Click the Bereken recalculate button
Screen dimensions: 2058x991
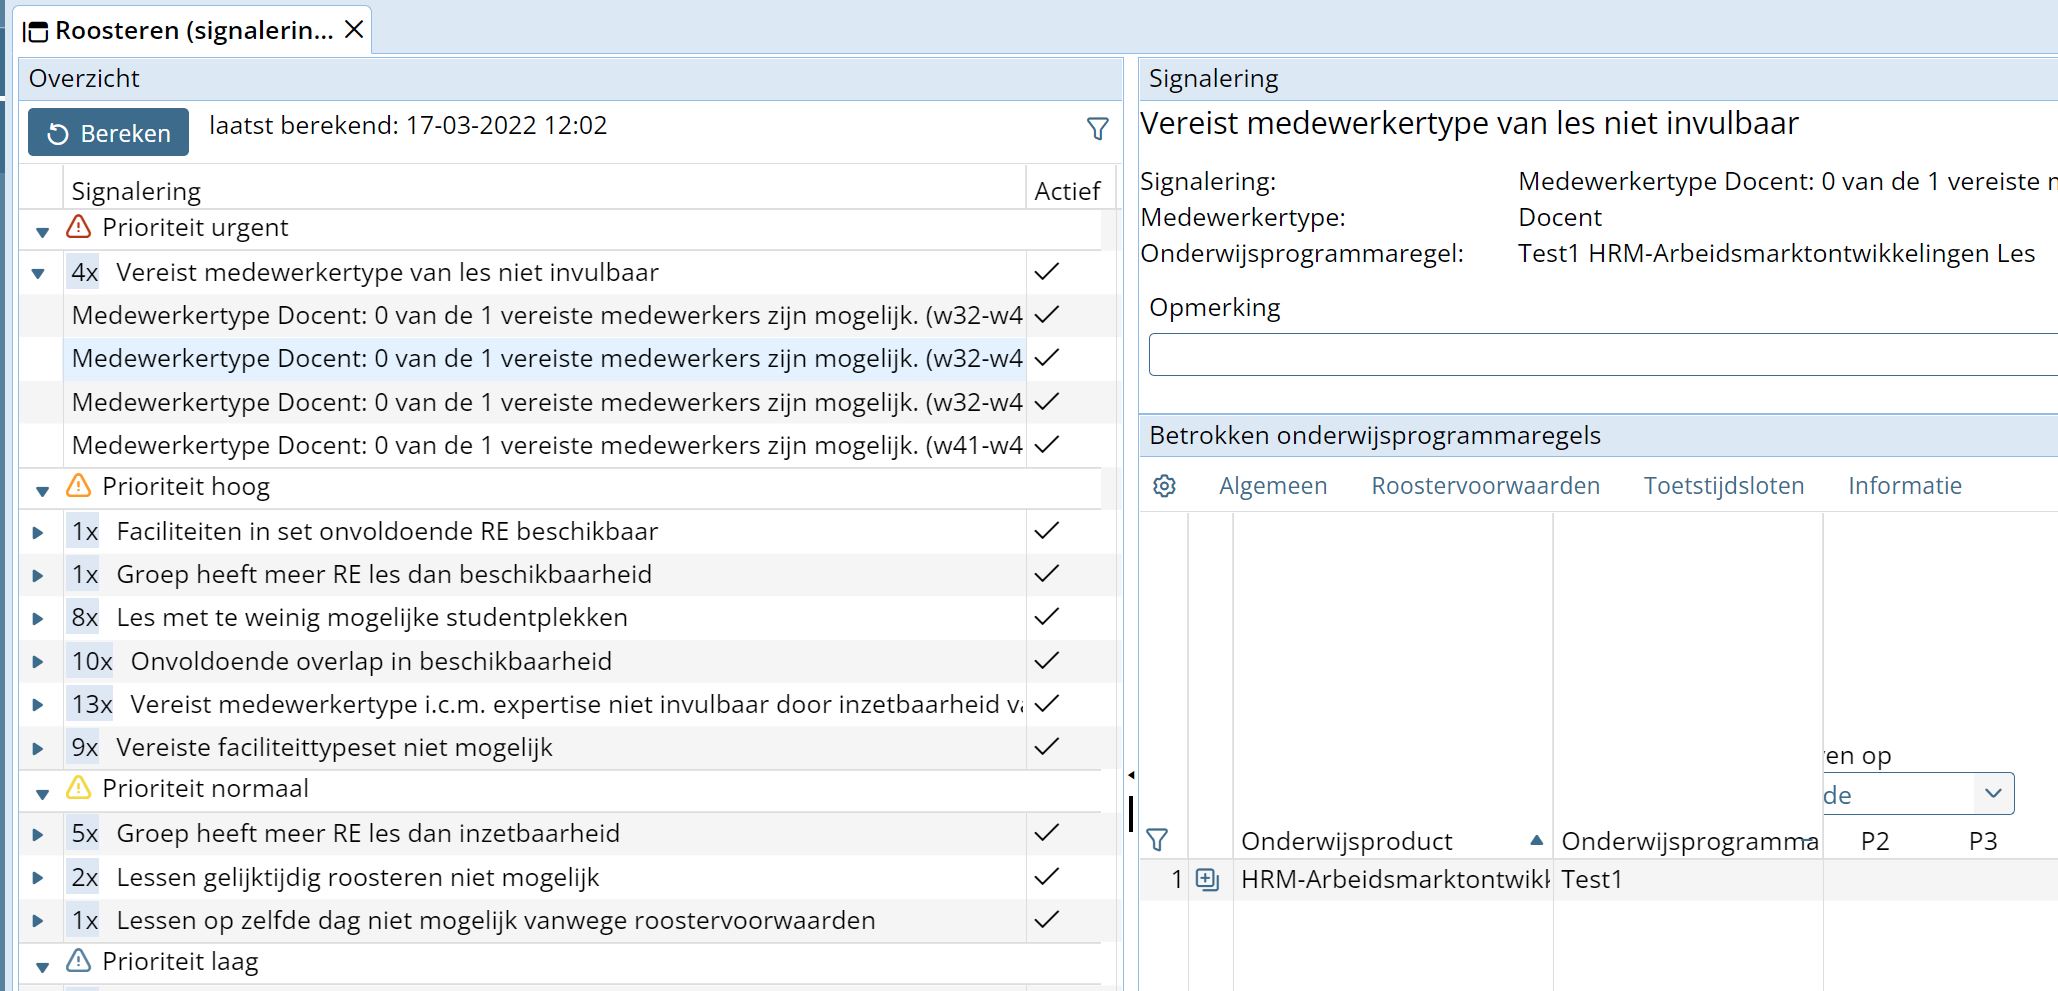(x=108, y=132)
